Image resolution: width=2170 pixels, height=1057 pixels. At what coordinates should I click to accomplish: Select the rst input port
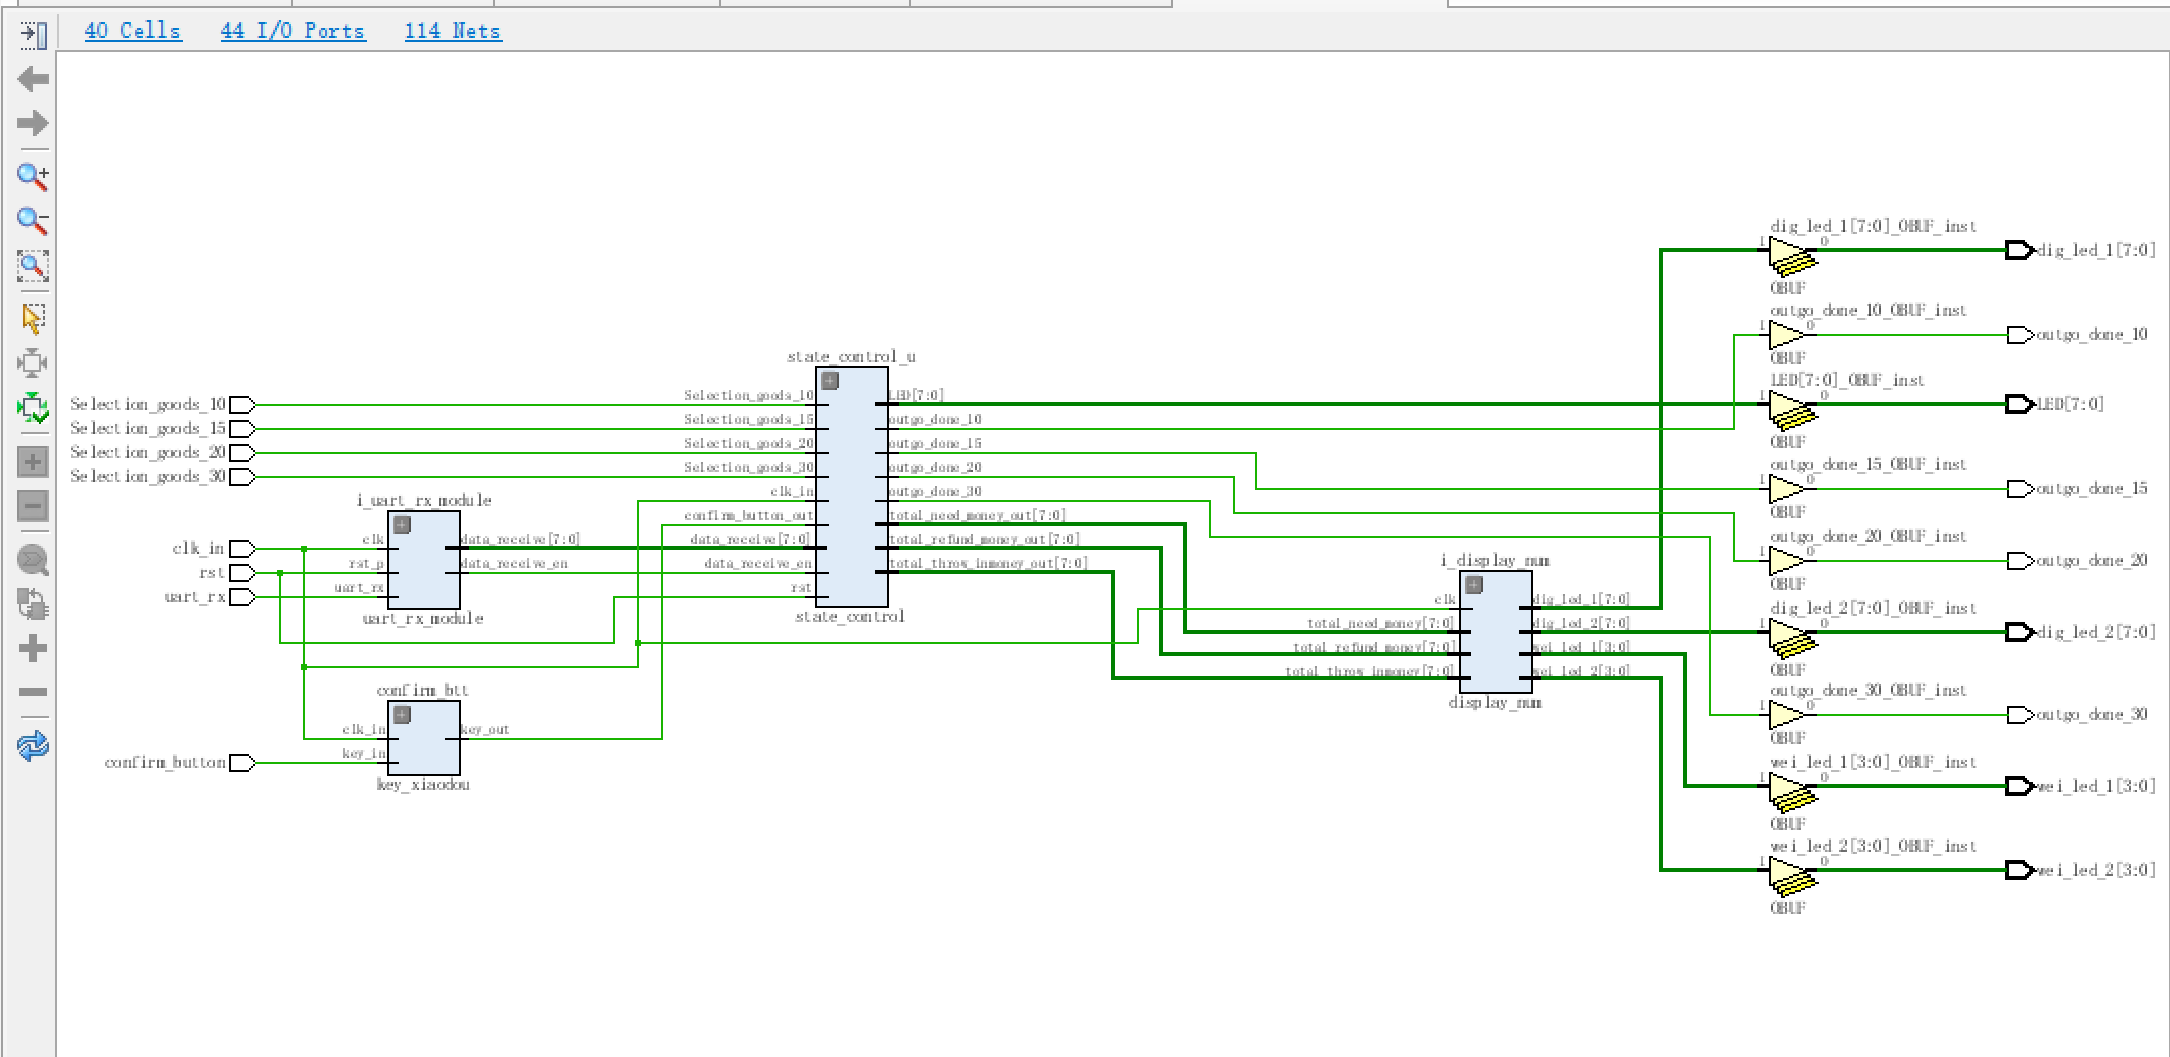pyautogui.click(x=242, y=573)
